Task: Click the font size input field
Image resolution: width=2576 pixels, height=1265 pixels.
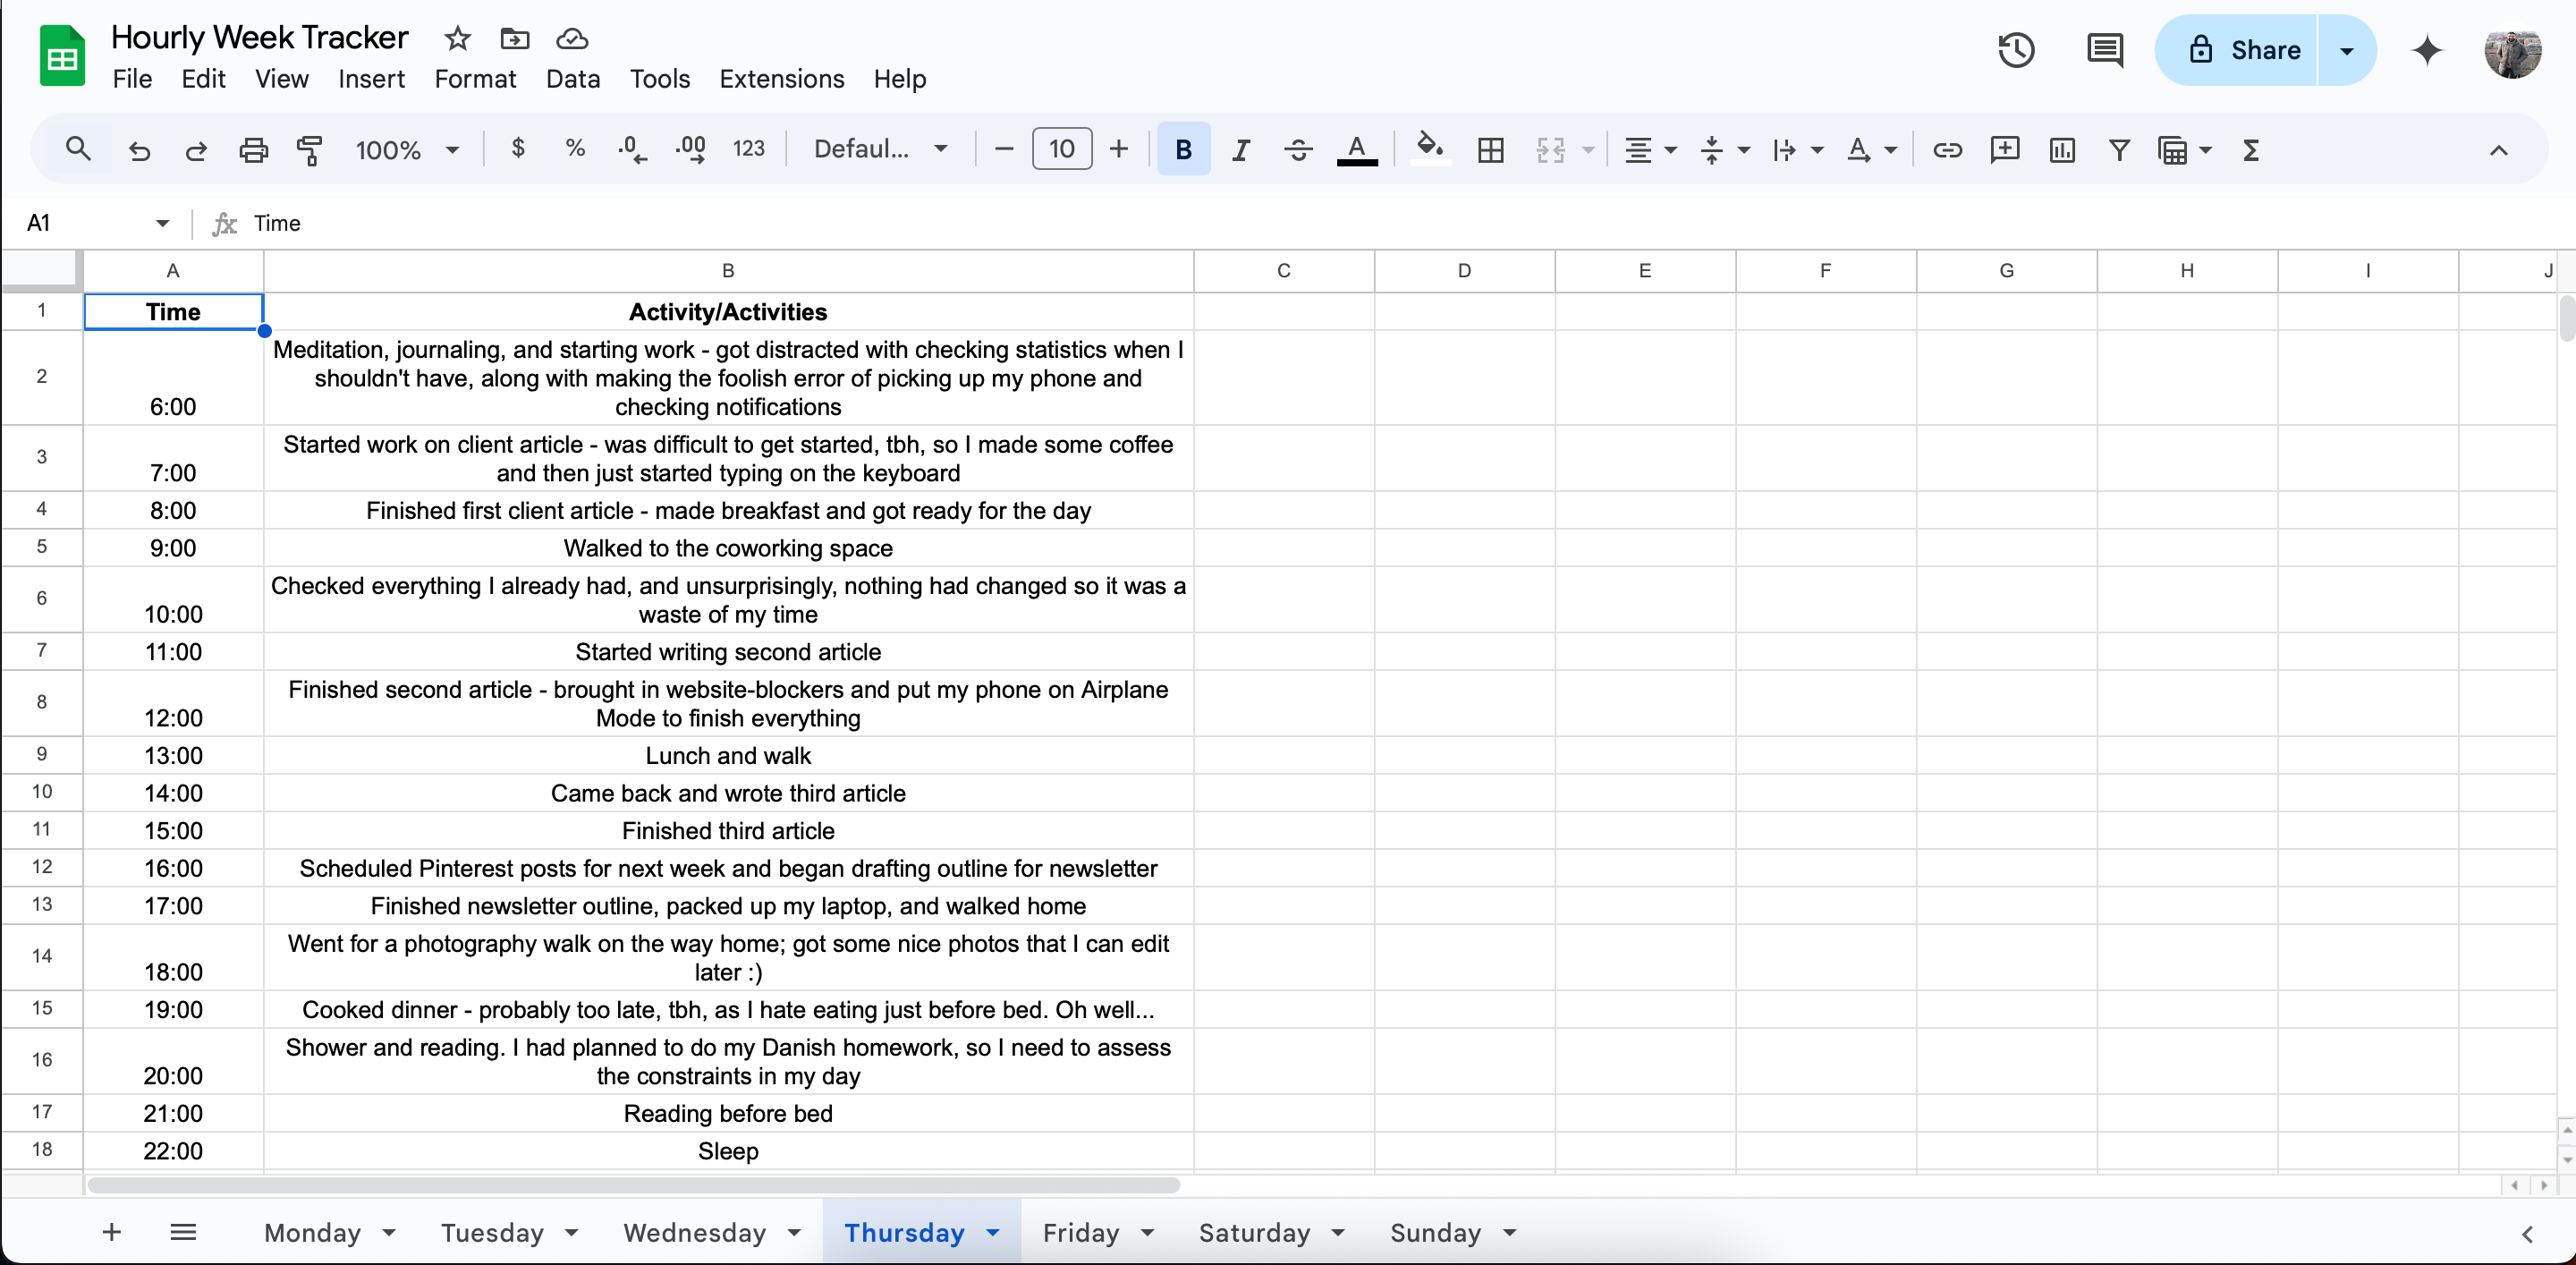Action: [x=1061, y=150]
